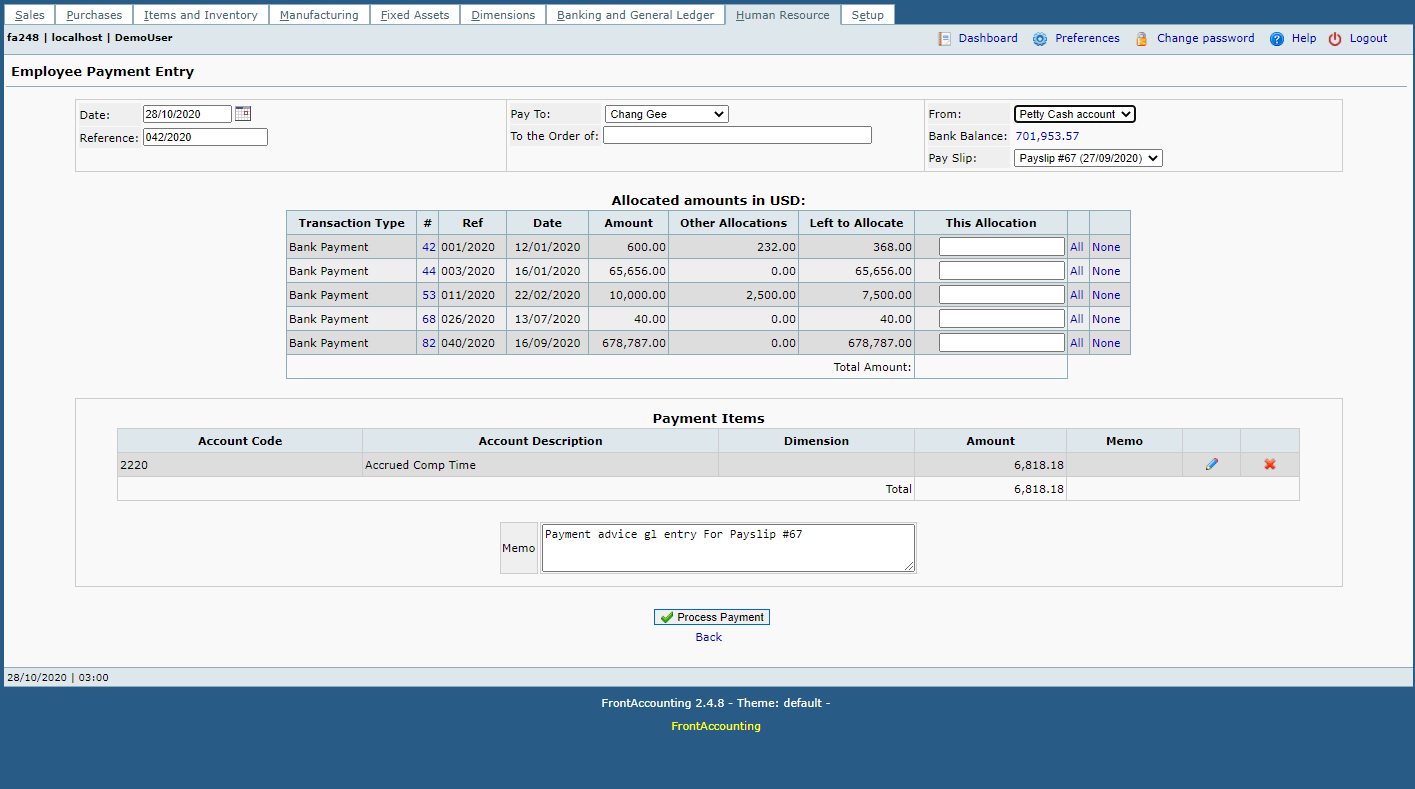Click None for payment 001/2020
This screenshot has height=789, width=1415.
pos(1106,247)
